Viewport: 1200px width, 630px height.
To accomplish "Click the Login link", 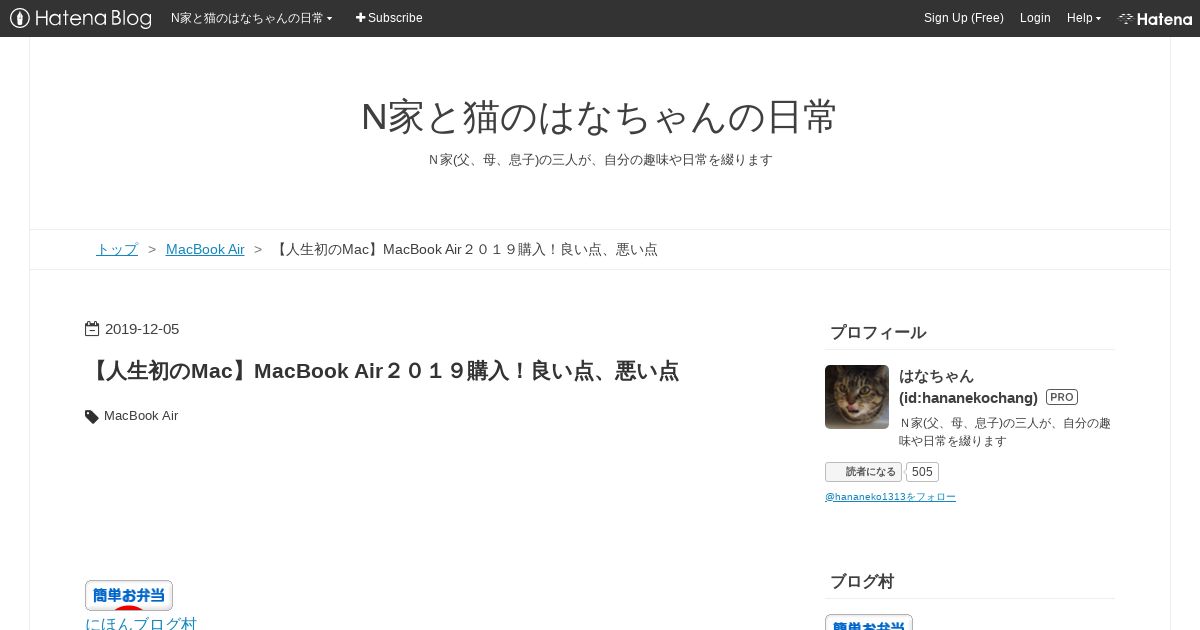I will [1035, 18].
